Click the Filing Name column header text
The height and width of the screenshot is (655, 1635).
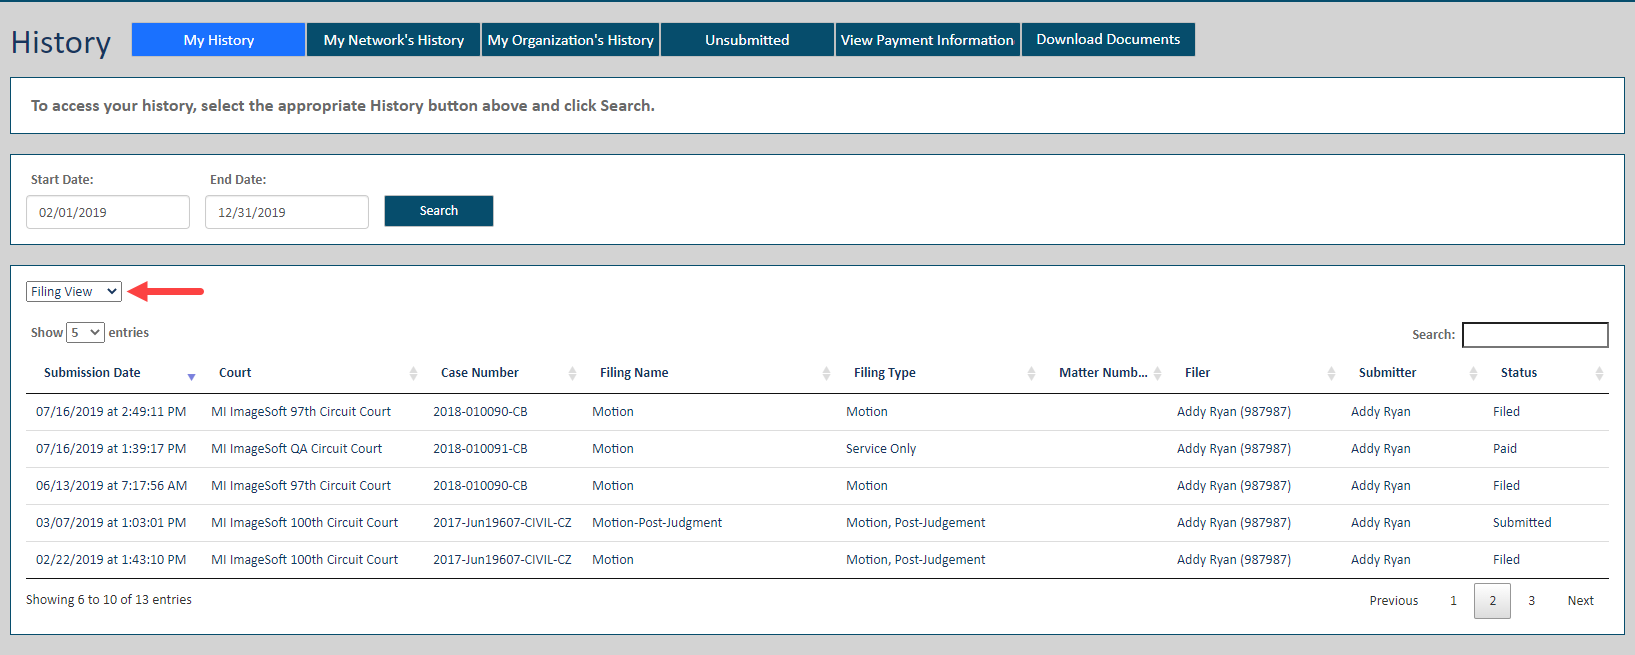pos(634,373)
